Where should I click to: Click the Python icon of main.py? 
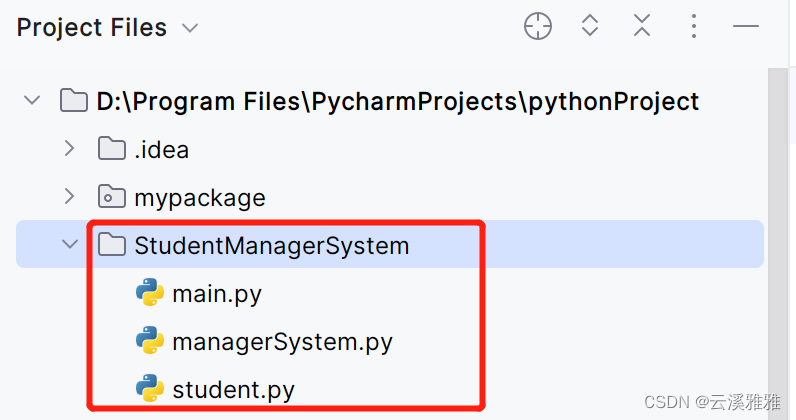click(149, 294)
